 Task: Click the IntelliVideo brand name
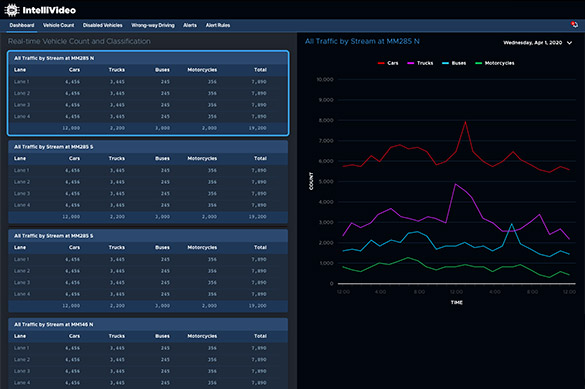[49, 10]
